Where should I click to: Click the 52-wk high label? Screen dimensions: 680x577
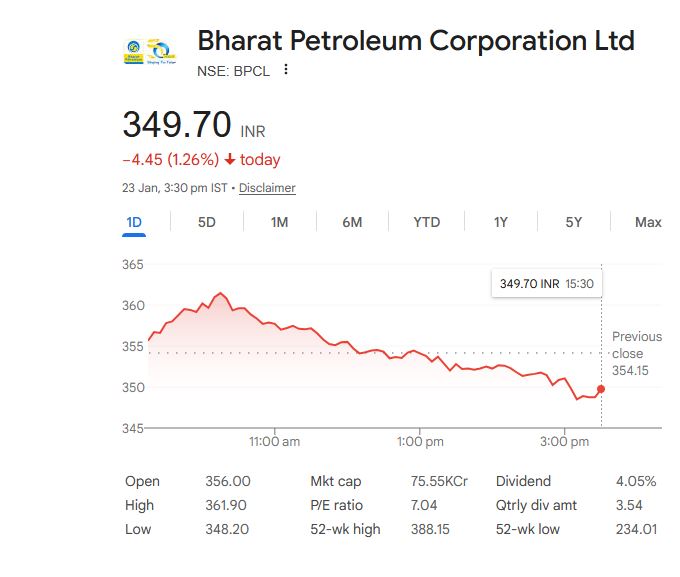coord(345,529)
